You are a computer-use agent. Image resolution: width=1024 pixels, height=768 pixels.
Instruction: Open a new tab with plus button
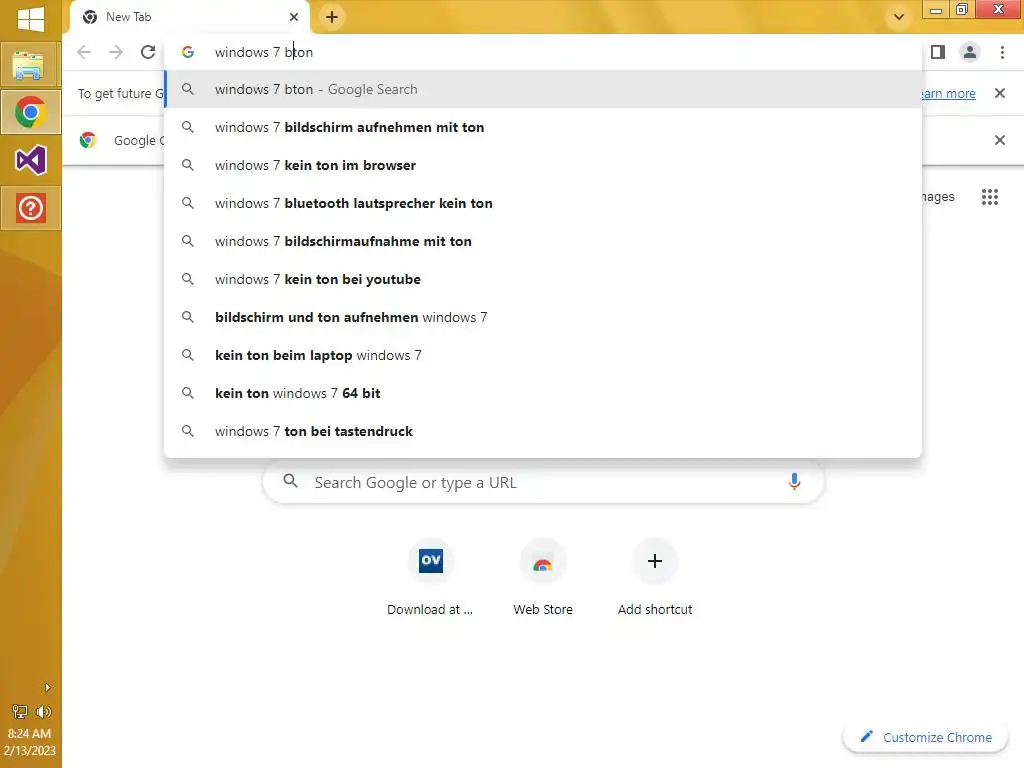click(x=332, y=17)
